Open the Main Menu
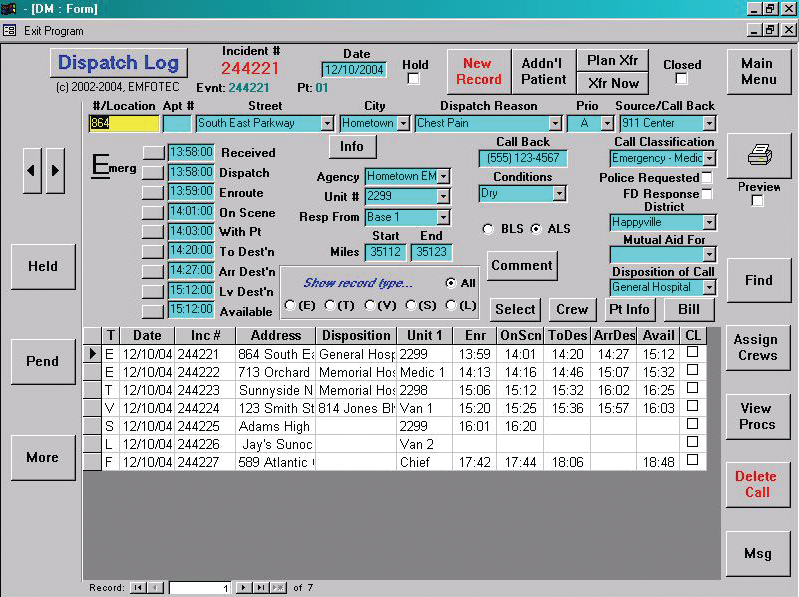 (757, 71)
